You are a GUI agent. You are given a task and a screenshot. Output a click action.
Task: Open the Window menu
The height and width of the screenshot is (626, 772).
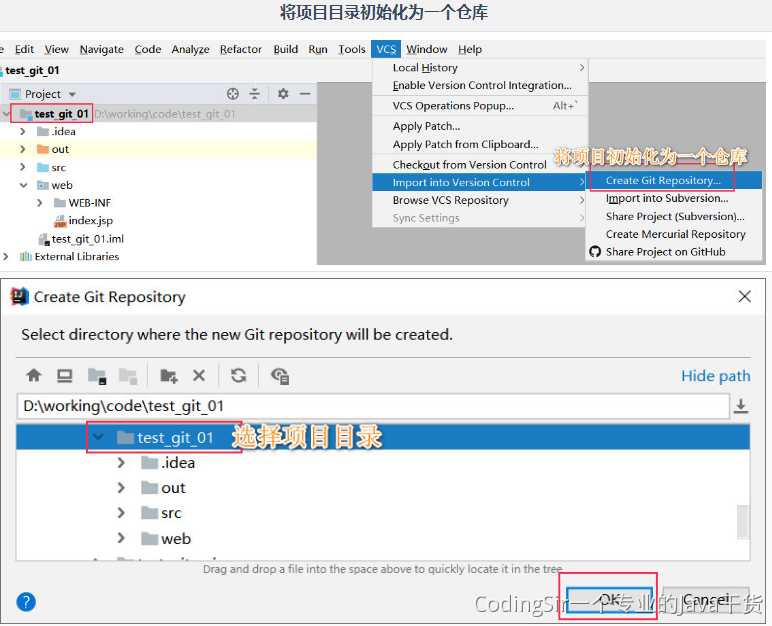pos(427,49)
